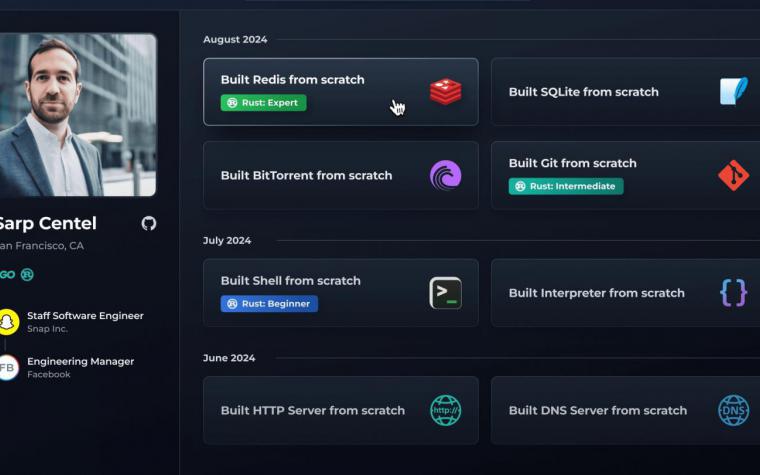Click the SQLite feather icon
Screen dimensions: 760x475
click(733, 91)
